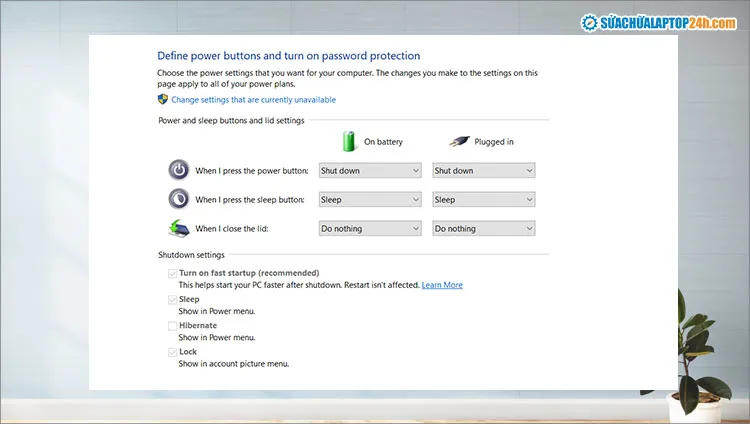Screen dimensions: 750x424
Task: Expand sleep button On battery dropdown
Action: click(x=370, y=200)
